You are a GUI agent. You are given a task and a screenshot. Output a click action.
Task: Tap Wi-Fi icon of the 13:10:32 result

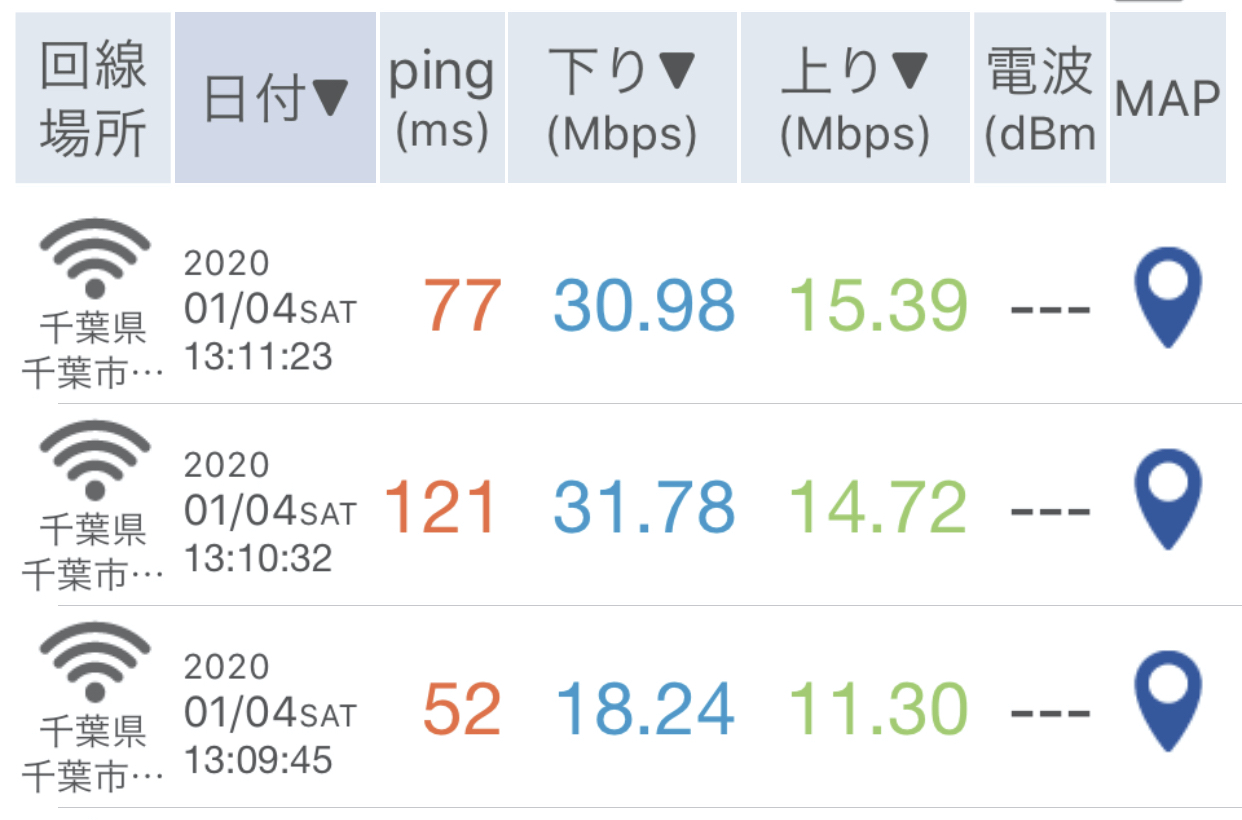(94, 460)
